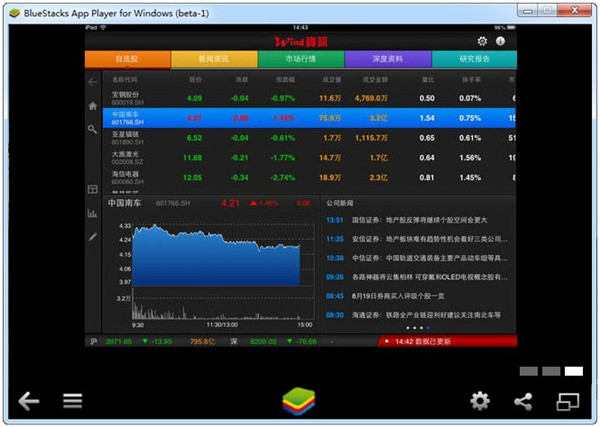Select the 亚星锚链 601890.SH row
600x427 pixels.
click(x=309, y=138)
